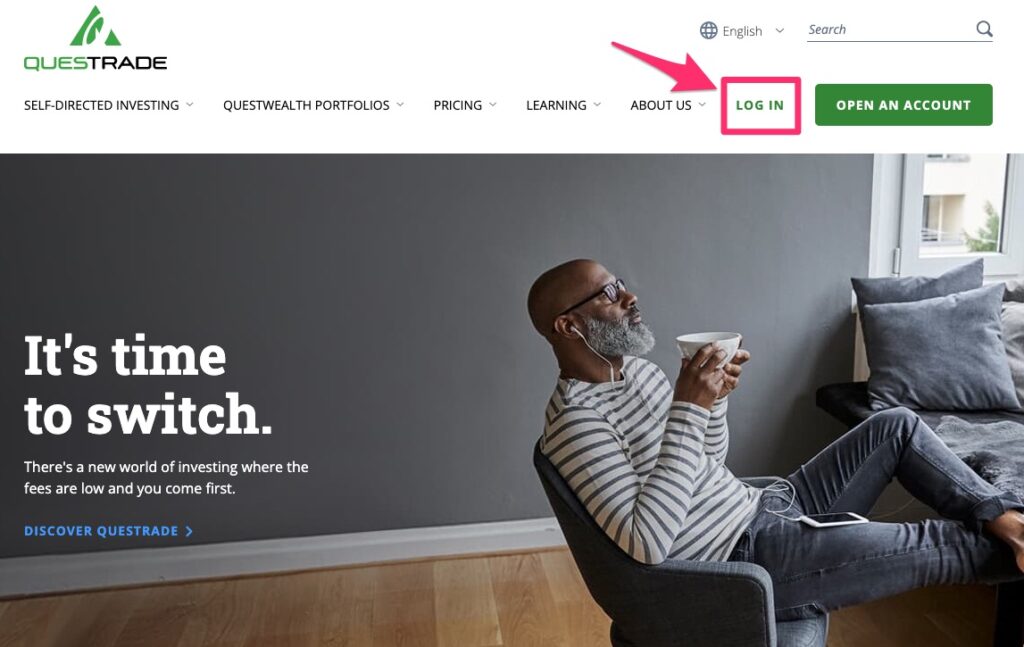Expand the English language dropdown chevron

779,31
